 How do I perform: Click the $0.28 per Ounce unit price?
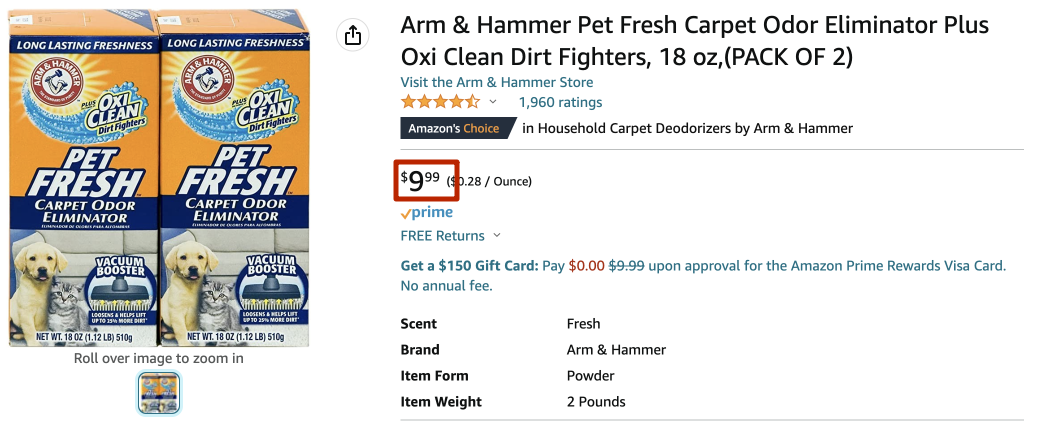pos(489,181)
